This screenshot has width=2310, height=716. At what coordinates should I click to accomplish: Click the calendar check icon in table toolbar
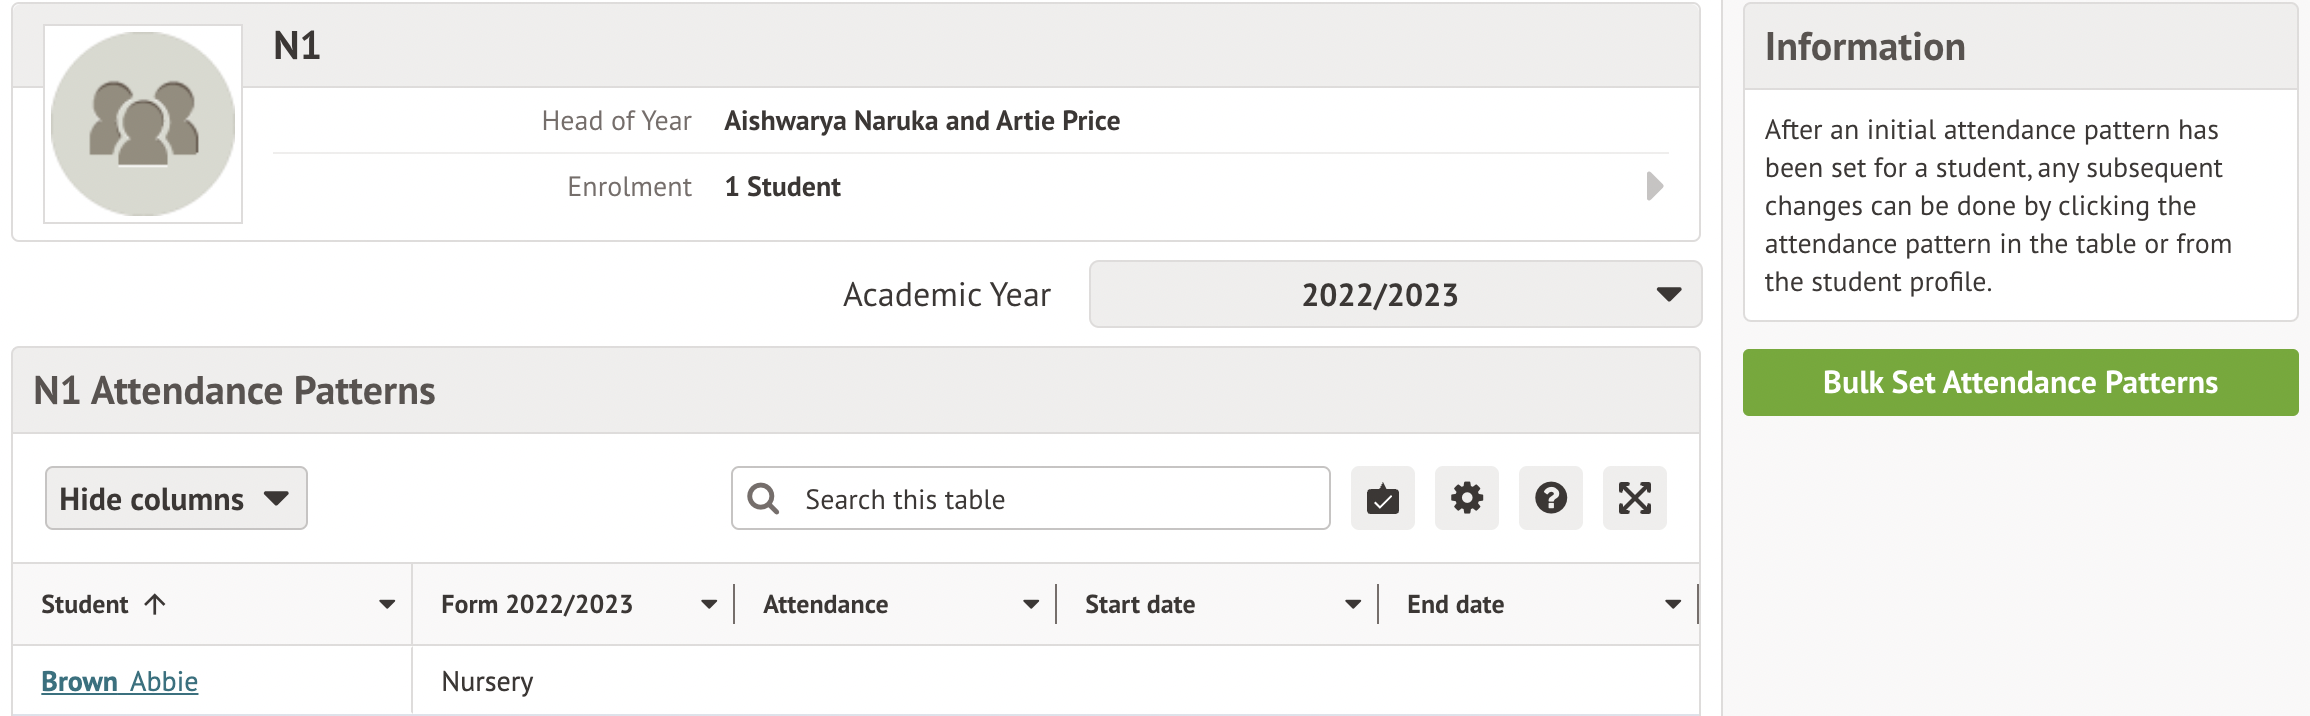coord(1382,498)
